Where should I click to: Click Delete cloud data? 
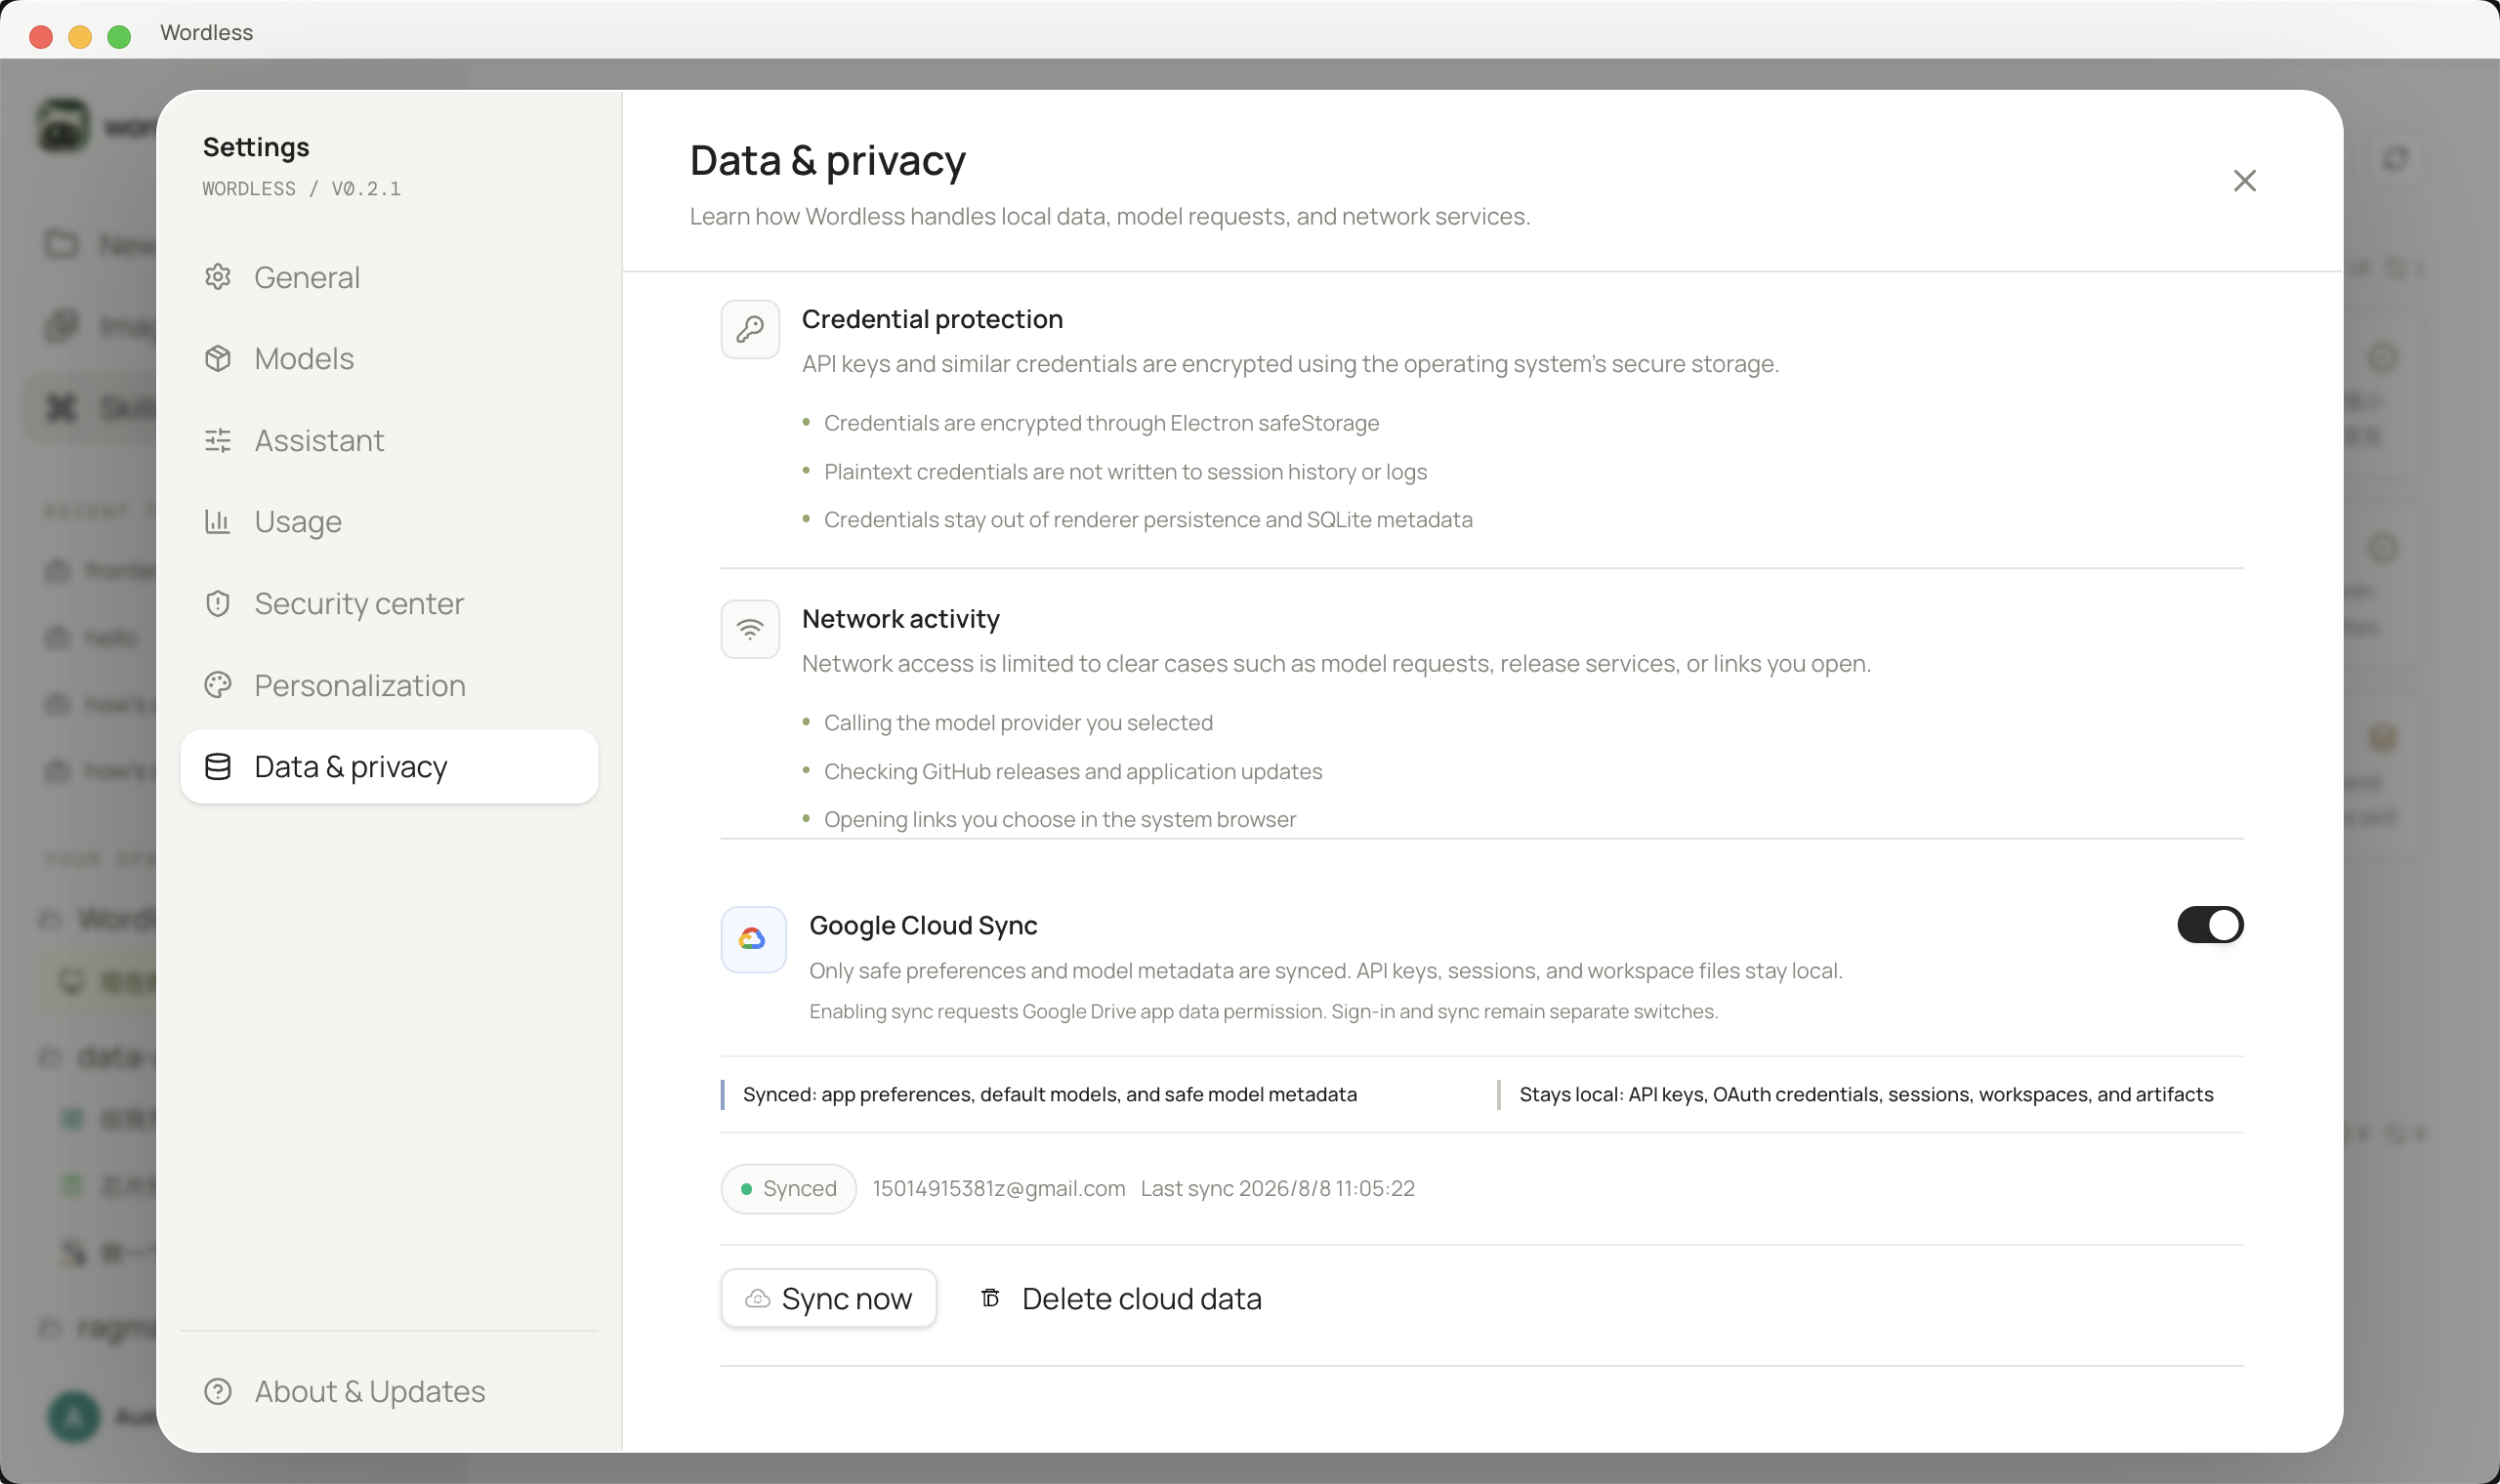pos(1120,1298)
